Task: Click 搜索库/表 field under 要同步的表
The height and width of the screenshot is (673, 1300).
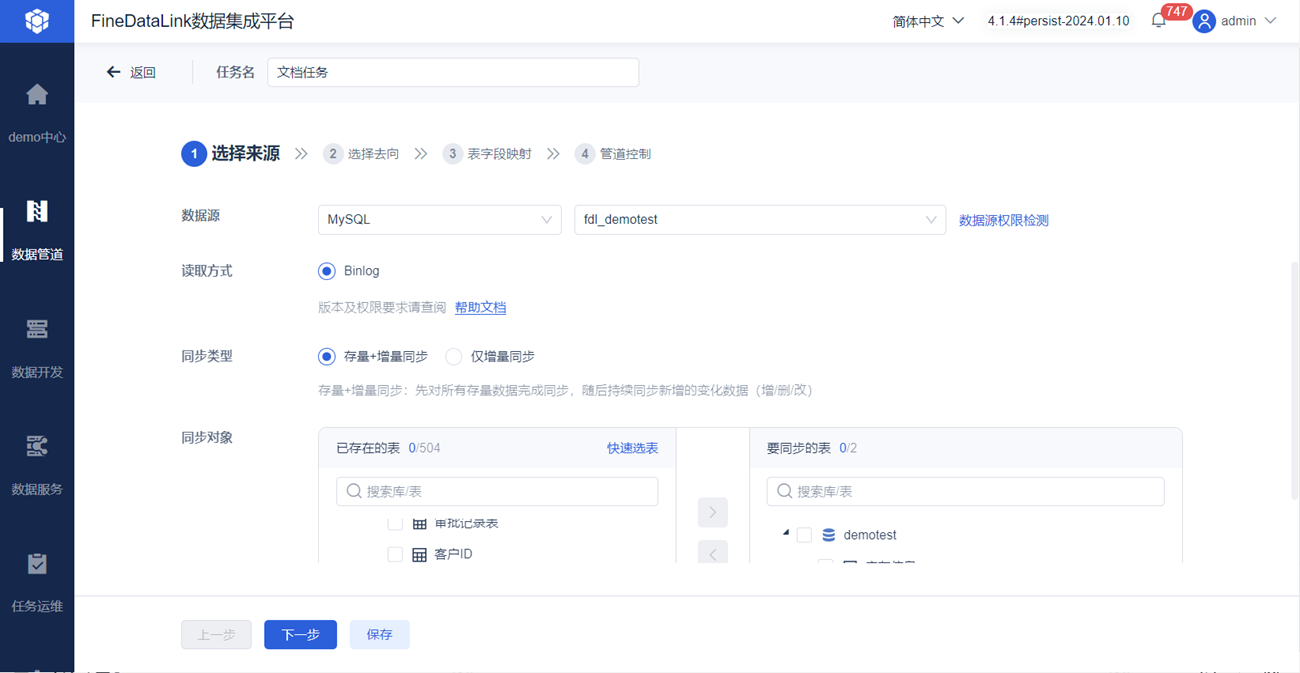Action: tap(965, 491)
